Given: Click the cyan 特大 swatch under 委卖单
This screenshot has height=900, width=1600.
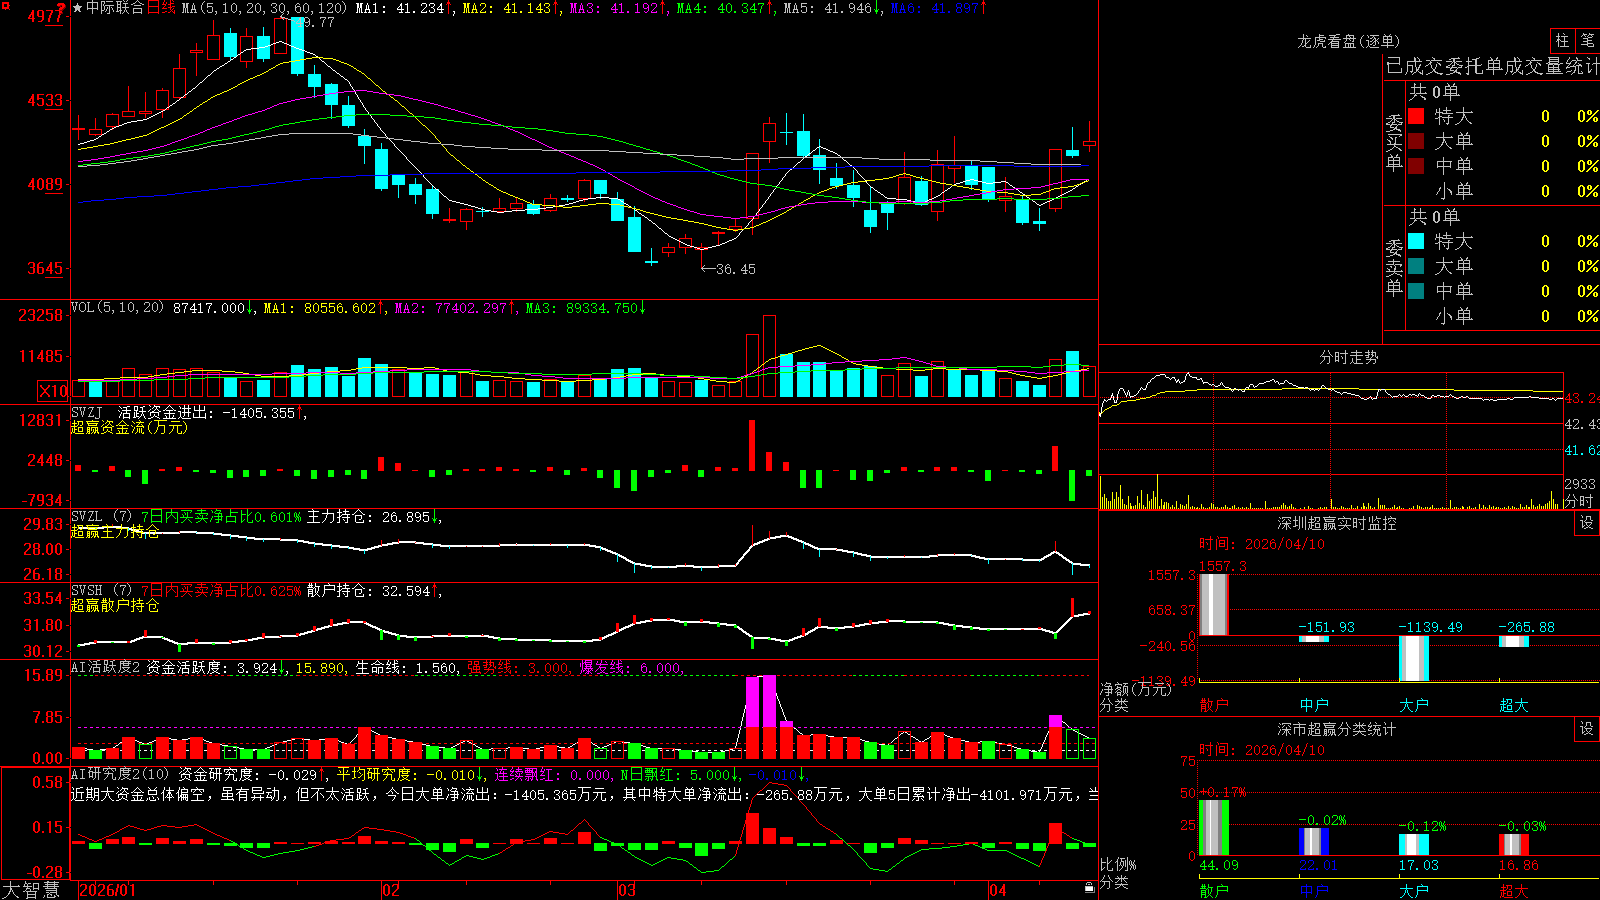Looking at the screenshot, I should (1416, 241).
